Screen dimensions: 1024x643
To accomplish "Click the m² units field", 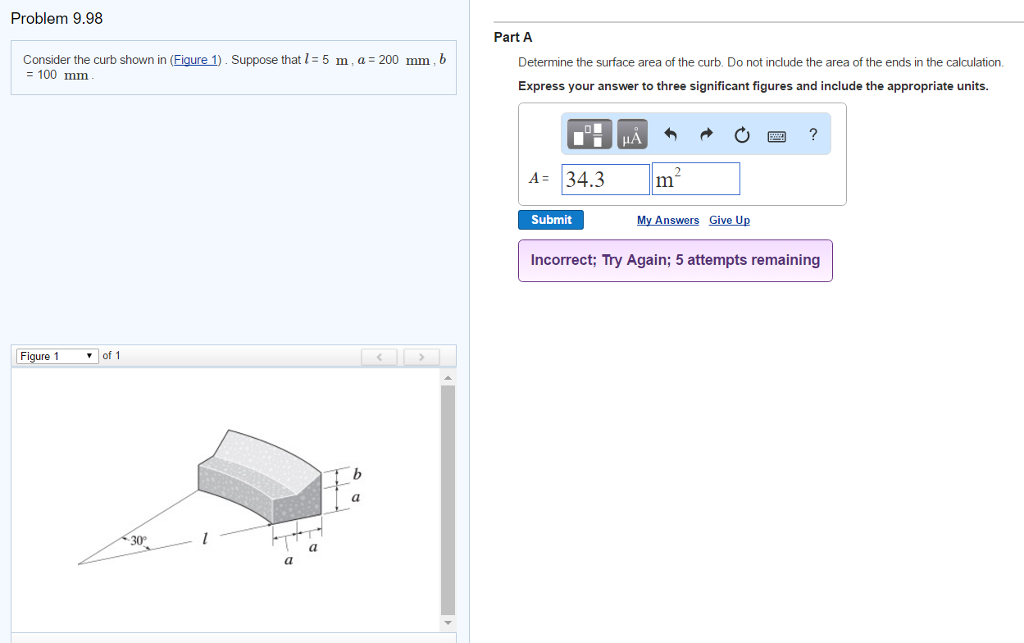I will 695,177.
